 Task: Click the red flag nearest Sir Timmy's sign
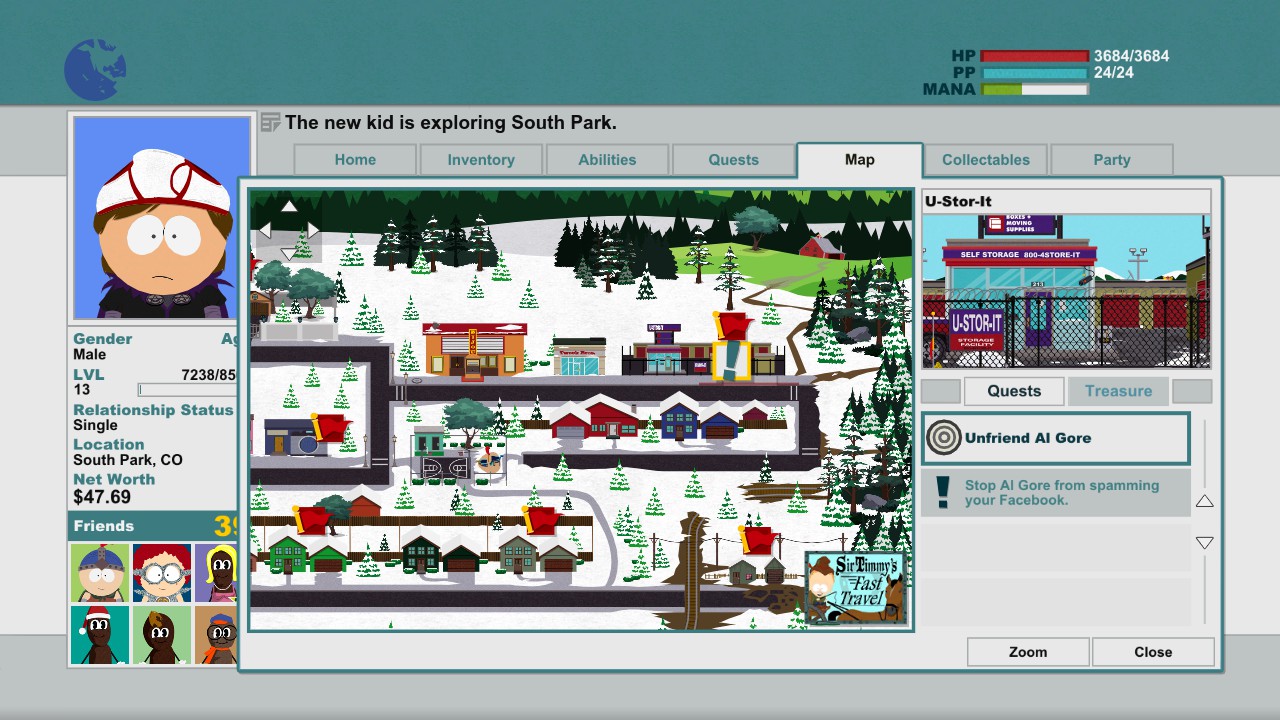click(759, 540)
